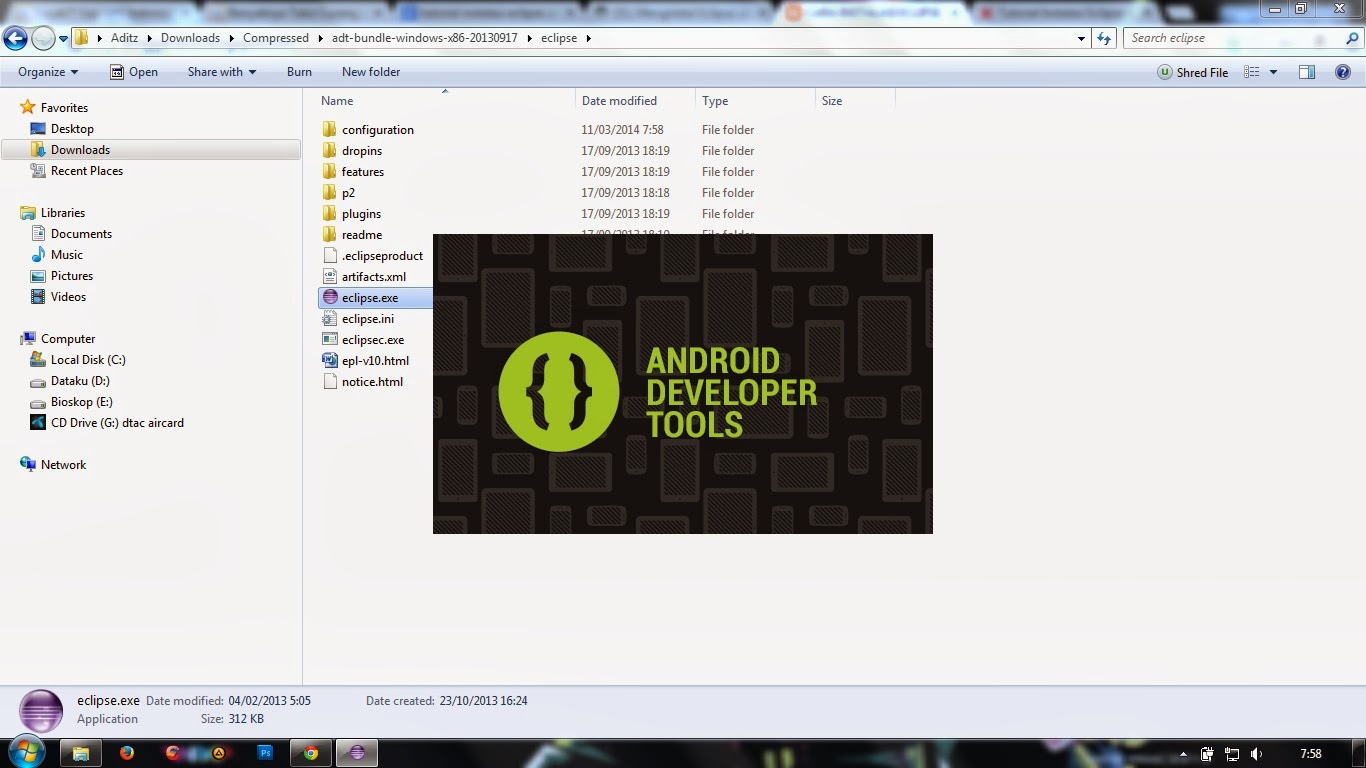Open Google Chrome from the taskbar
The height and width of the screenshot is (768, 1366).
(x=310, y=753)
